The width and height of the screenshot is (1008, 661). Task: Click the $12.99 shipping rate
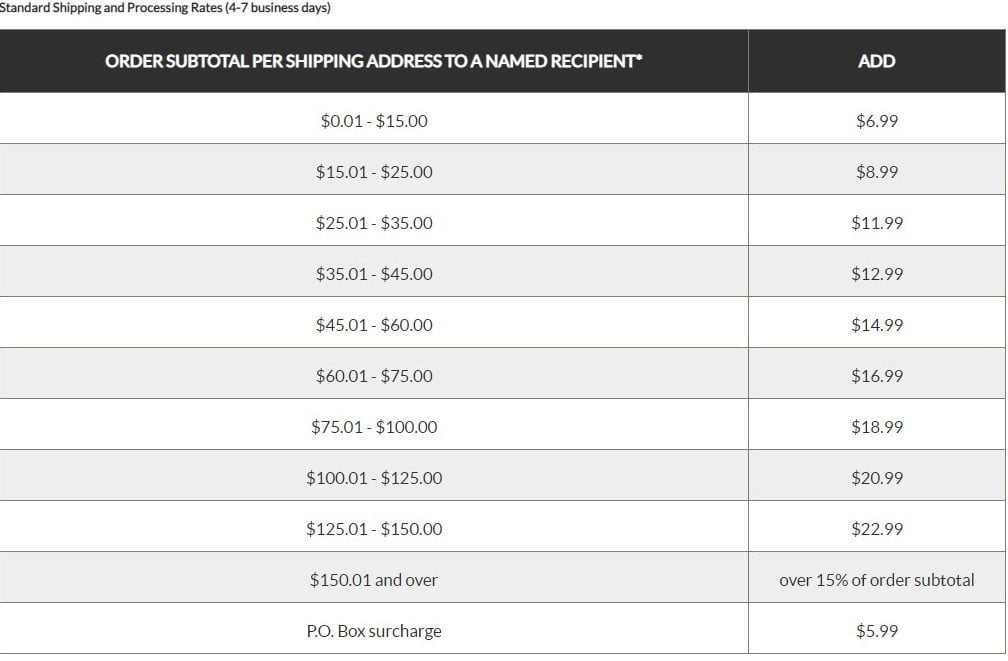pyautogui.click(x=876, y=274)
